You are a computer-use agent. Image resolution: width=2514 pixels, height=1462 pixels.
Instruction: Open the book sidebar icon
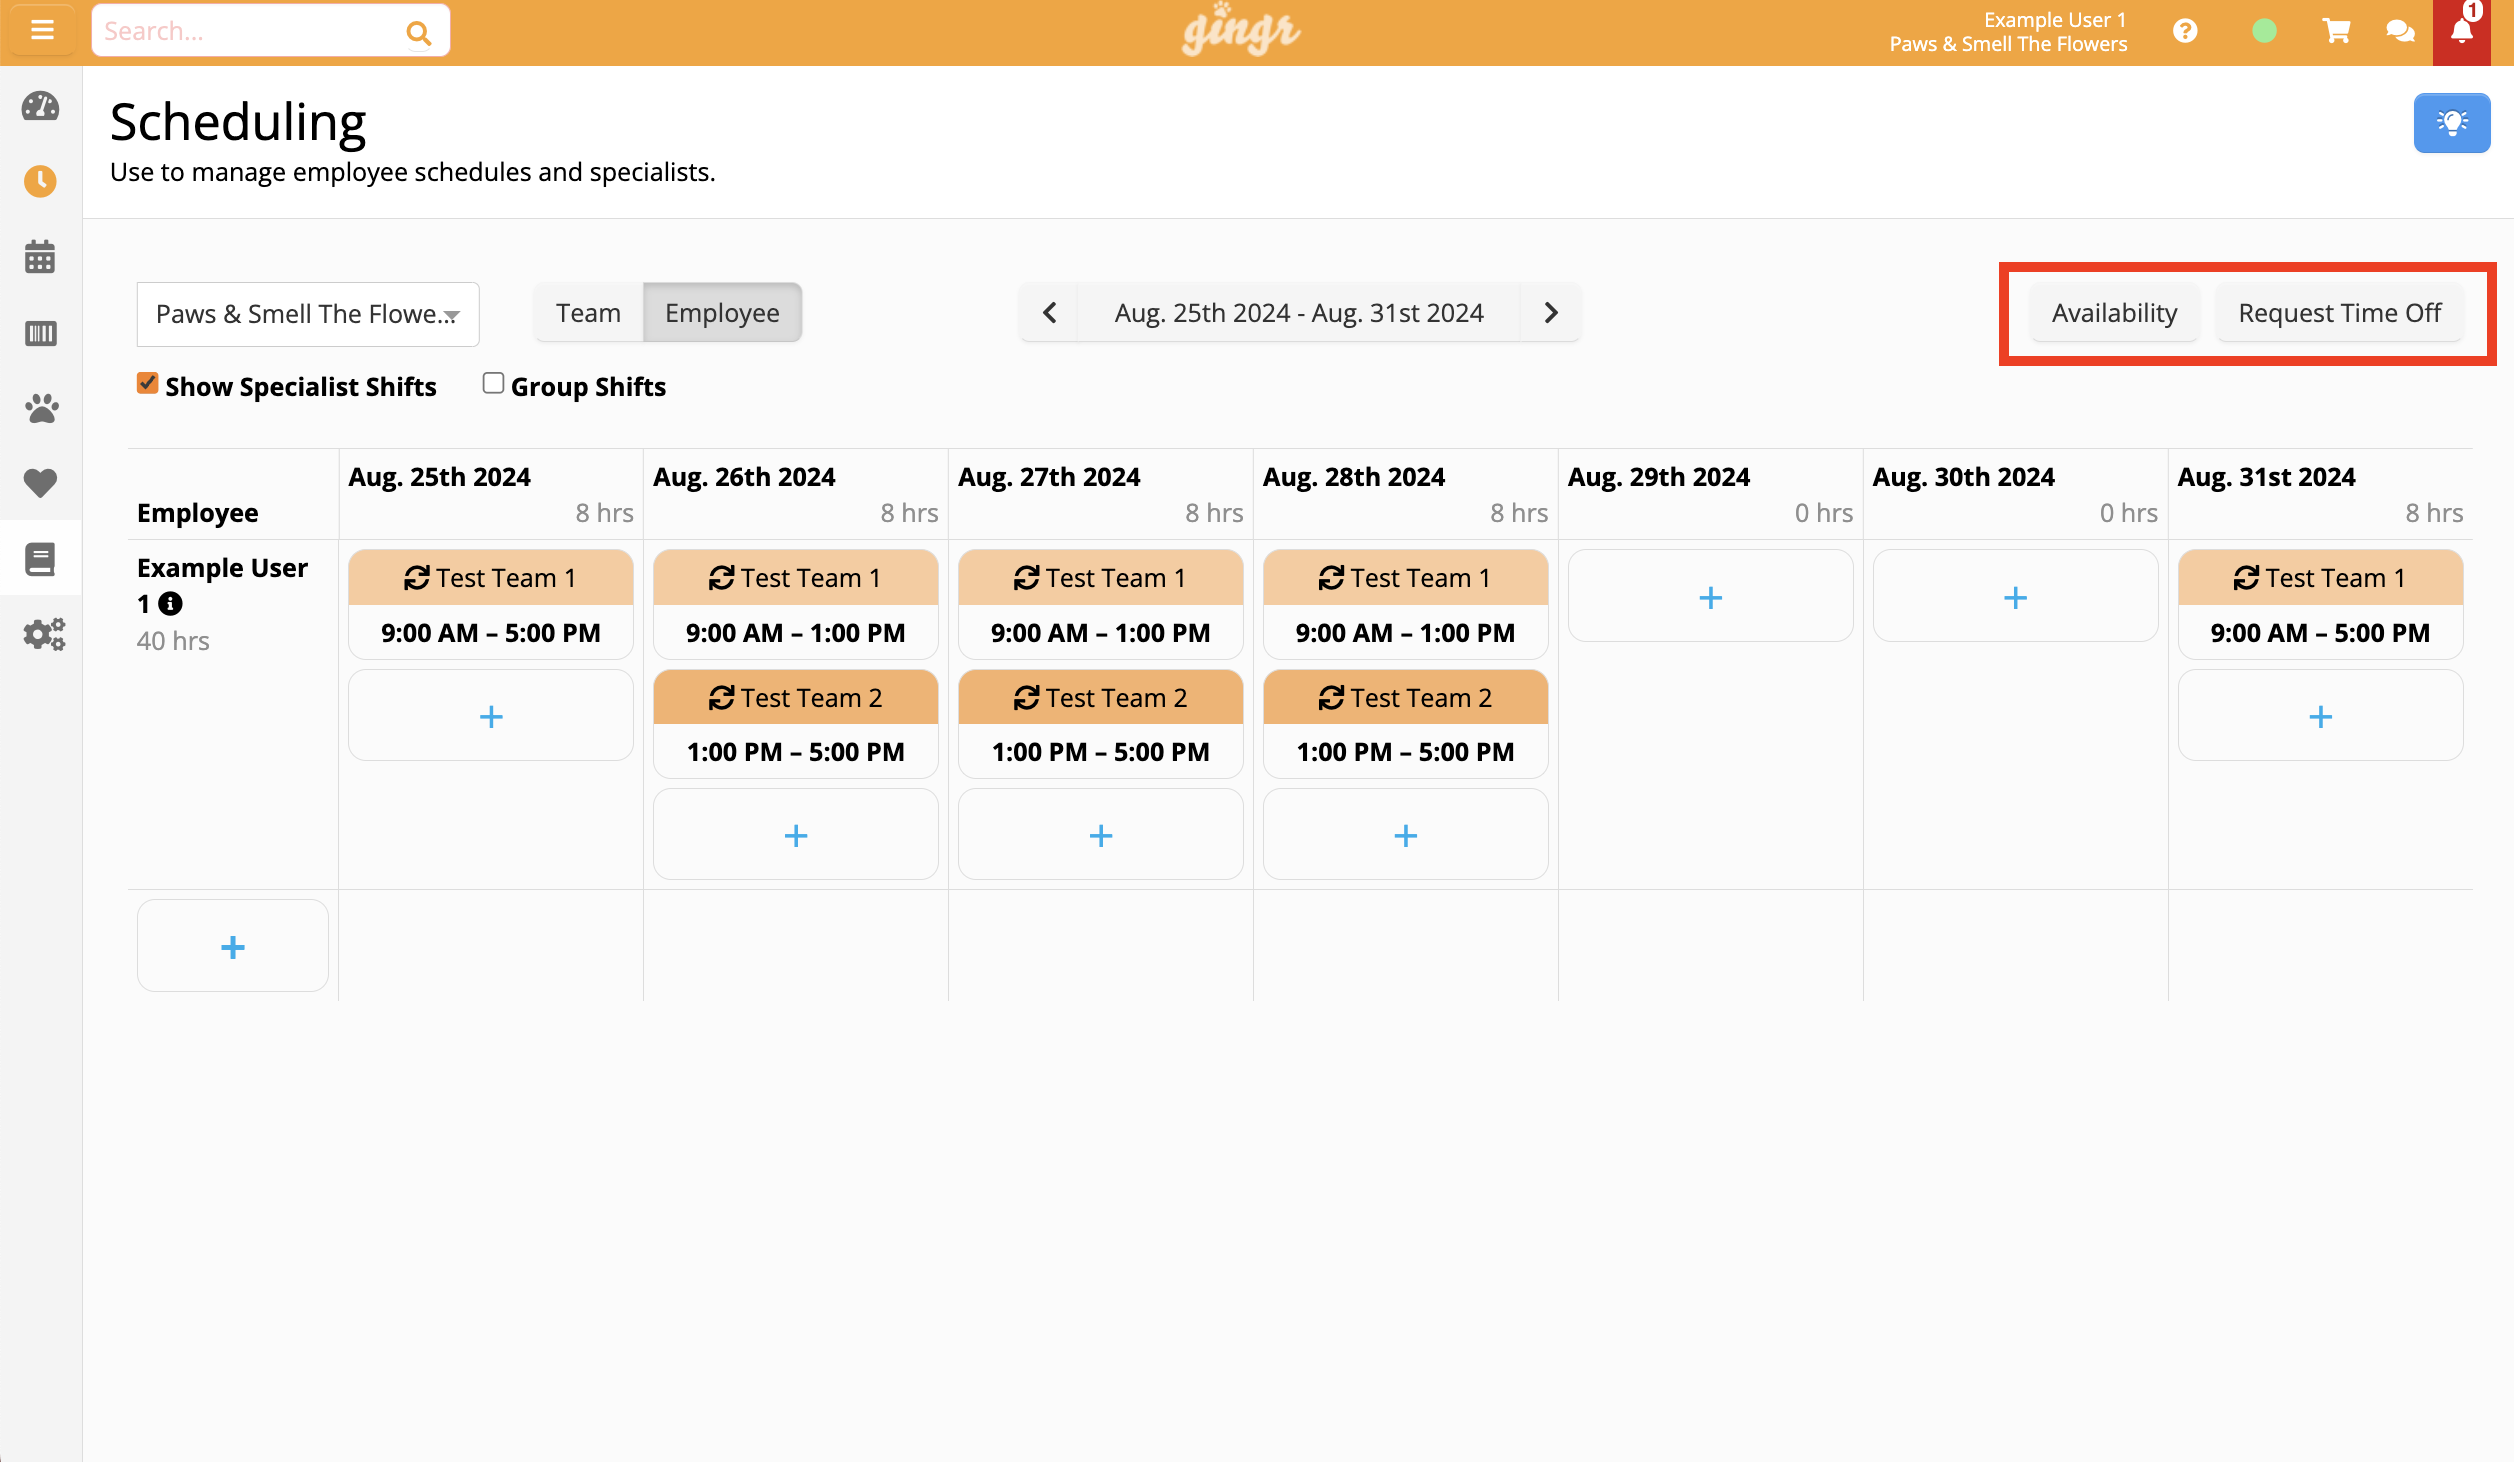(40, 559)
